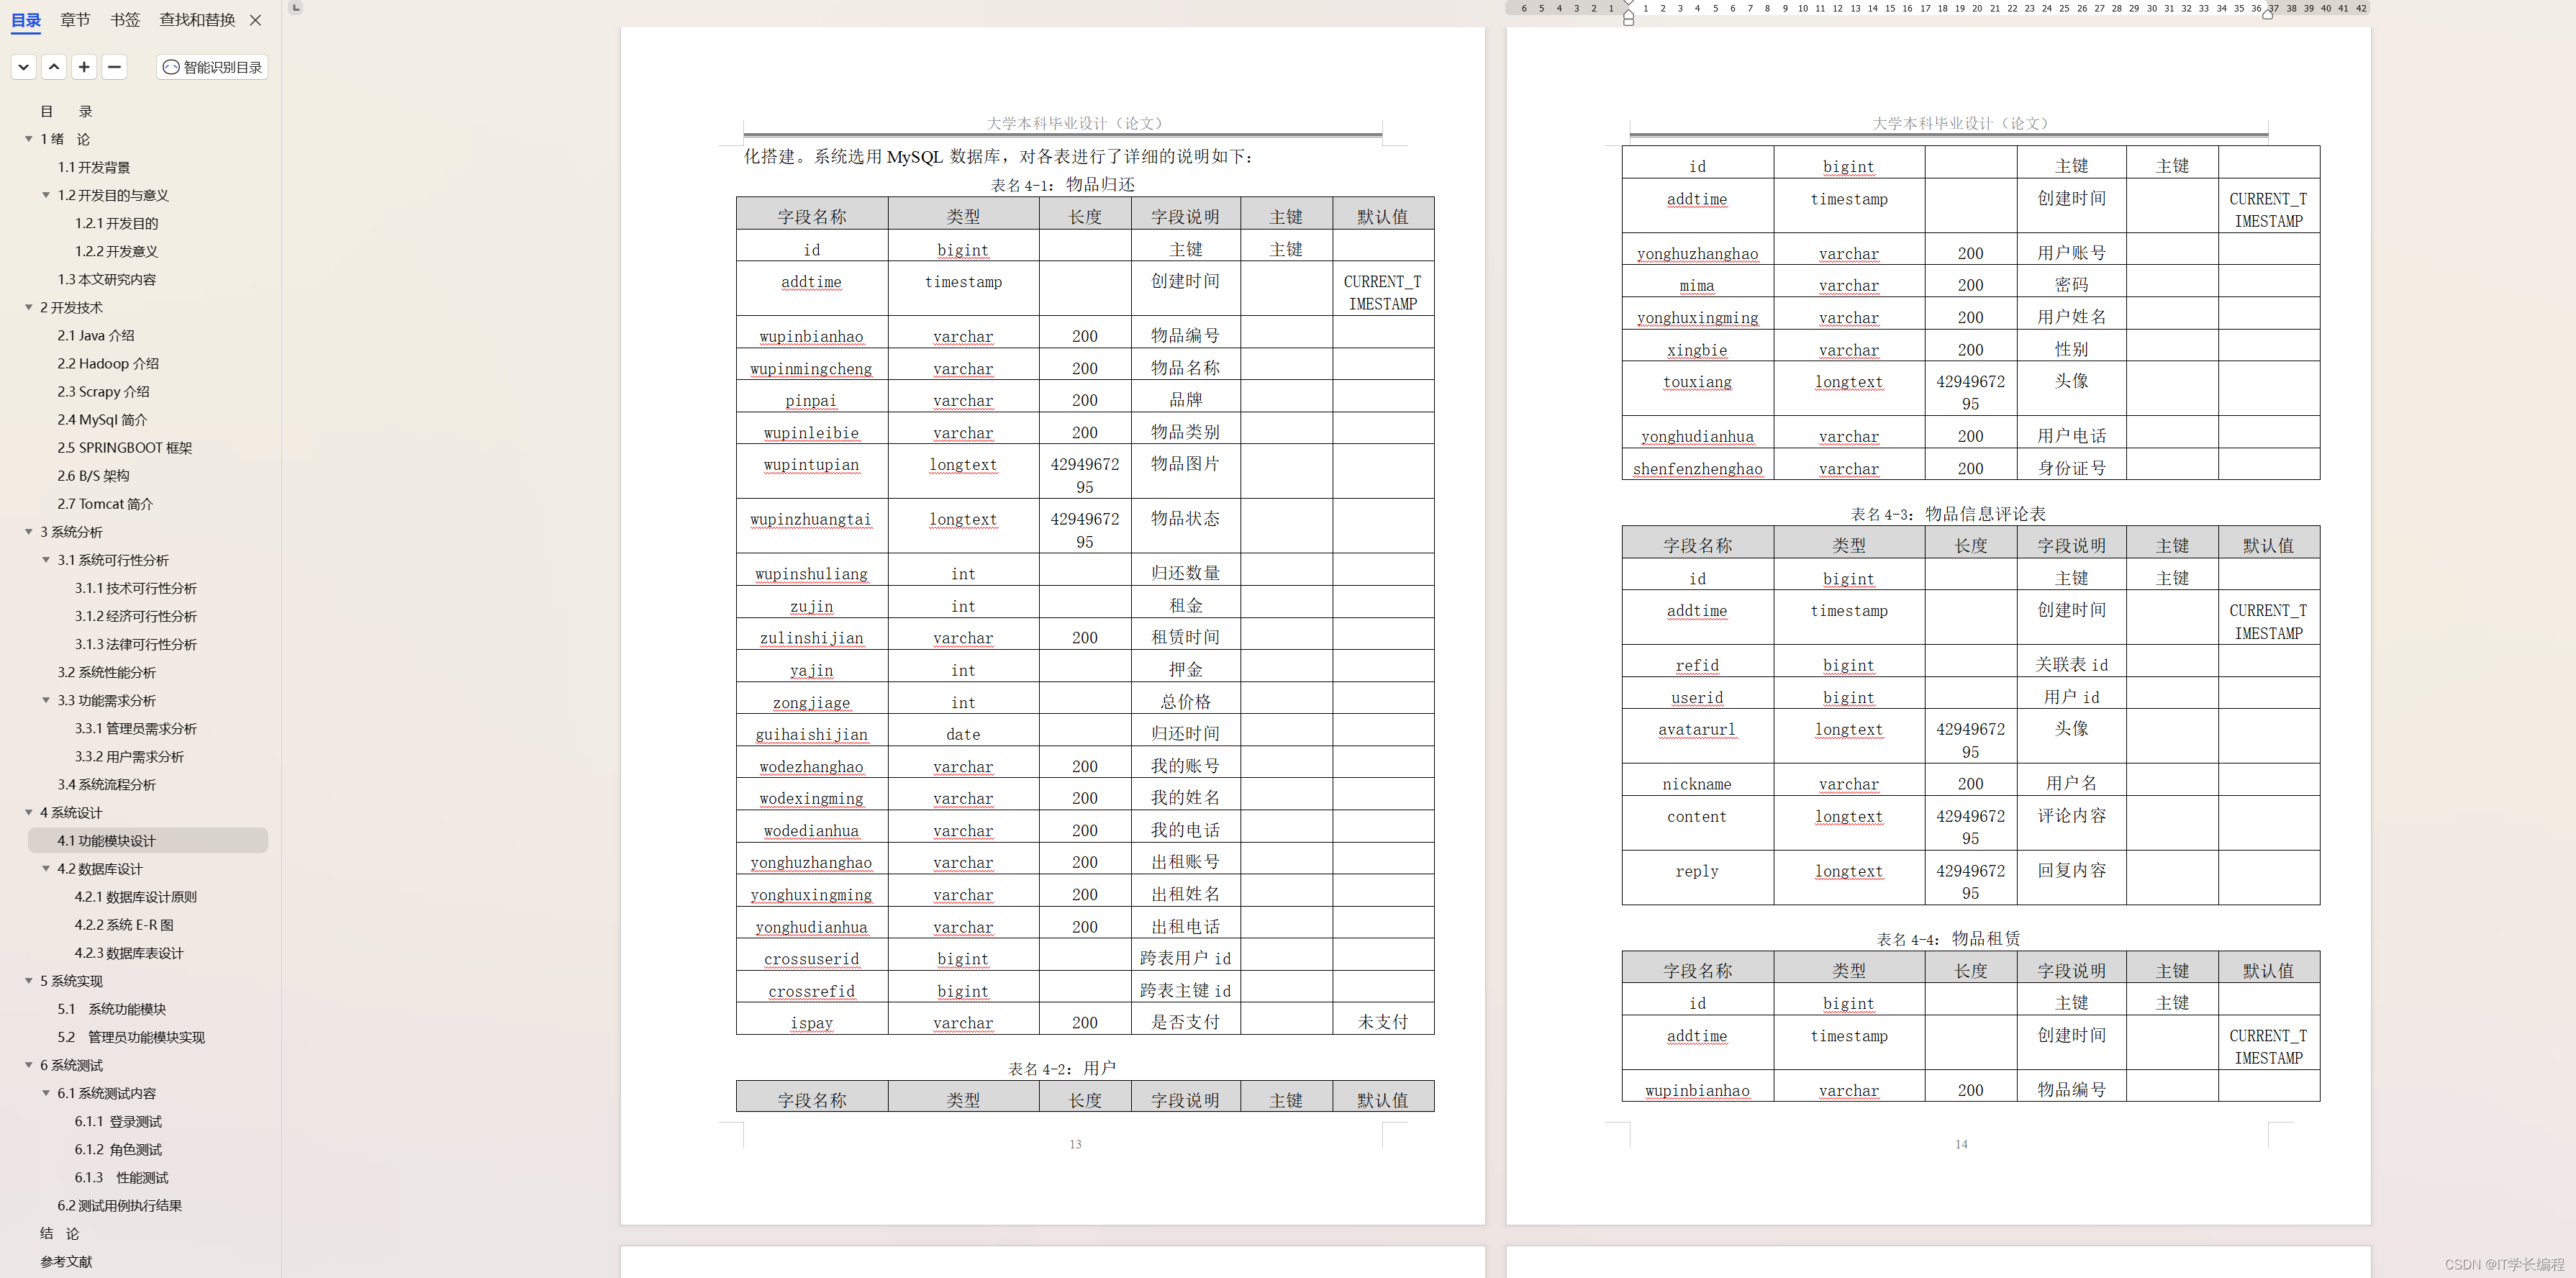This screenshot has width=2576, height=1278.
Task: Click the zoom out minus icon
Action: (115, 68)
